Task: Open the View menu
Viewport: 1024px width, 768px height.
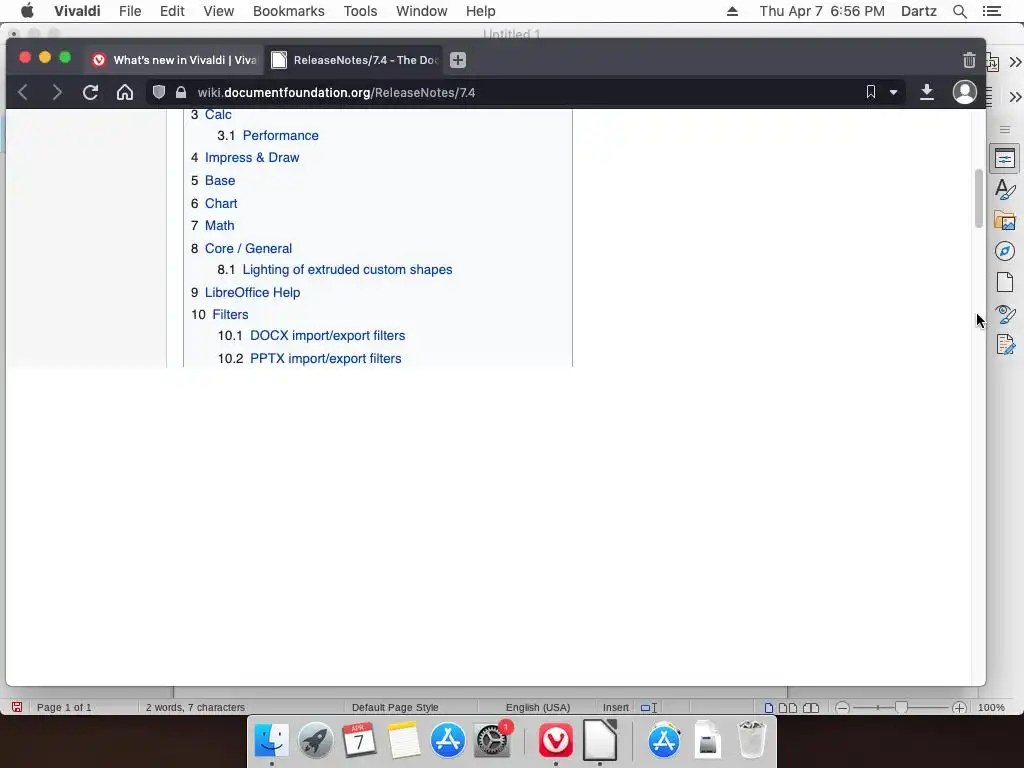Action: (218, 11)
